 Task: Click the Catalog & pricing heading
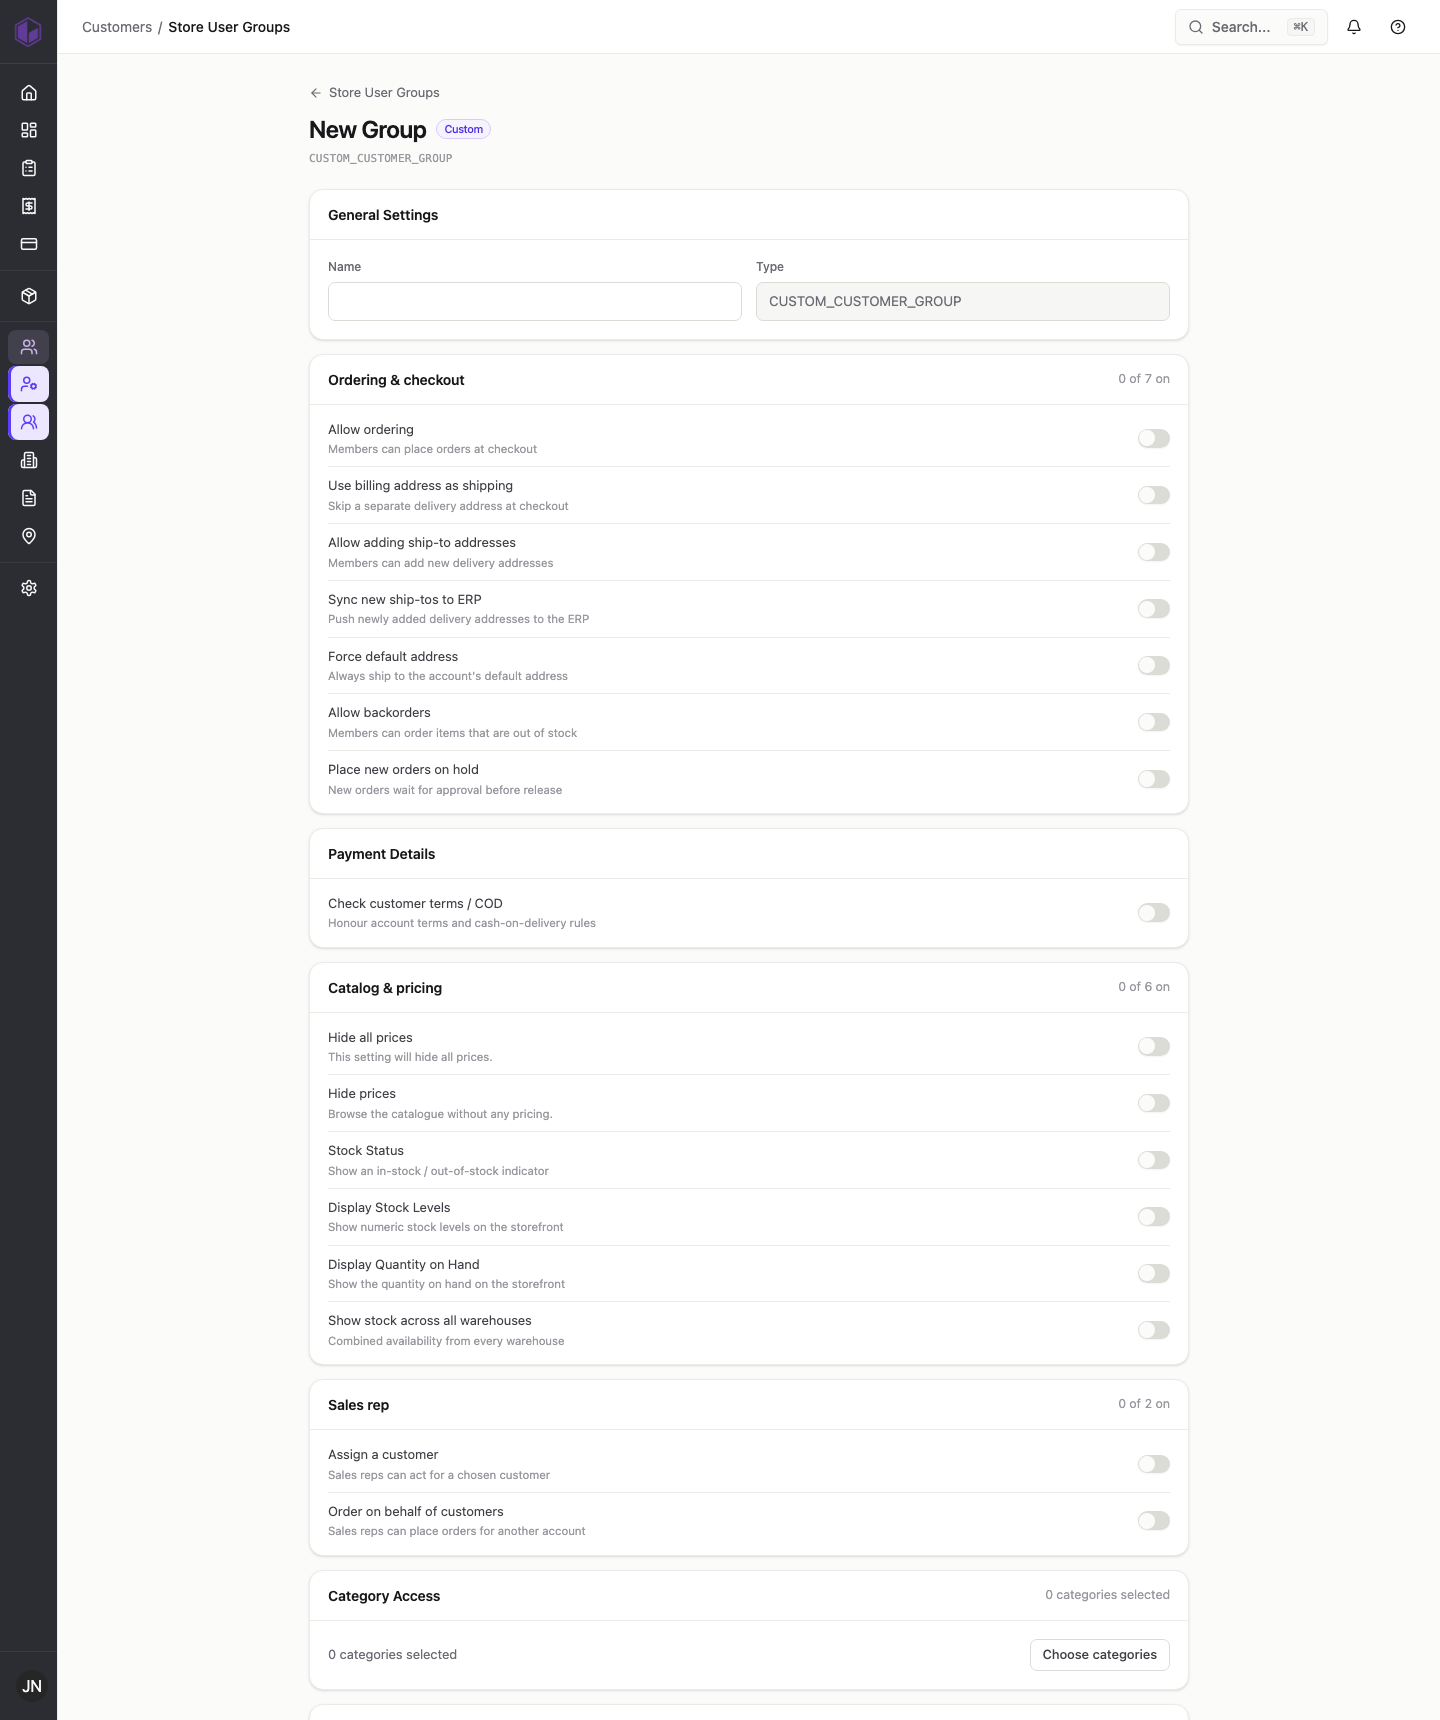pos(385,988)
